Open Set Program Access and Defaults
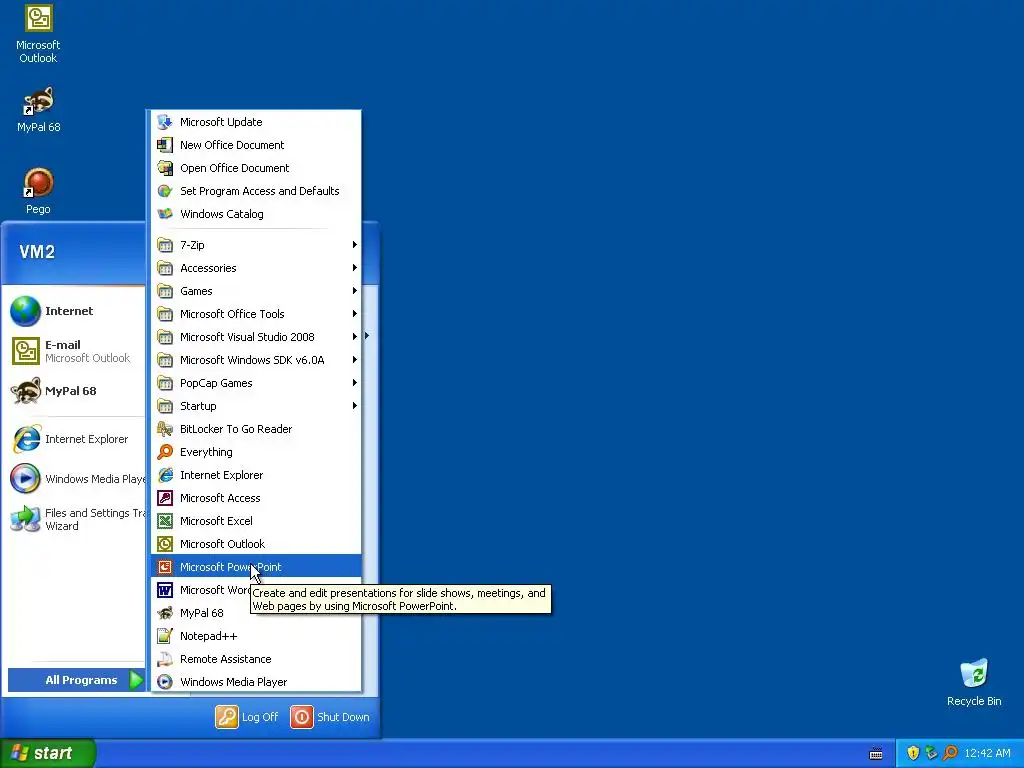This screenshot has height=768, width=1024. tap(256, 191)
